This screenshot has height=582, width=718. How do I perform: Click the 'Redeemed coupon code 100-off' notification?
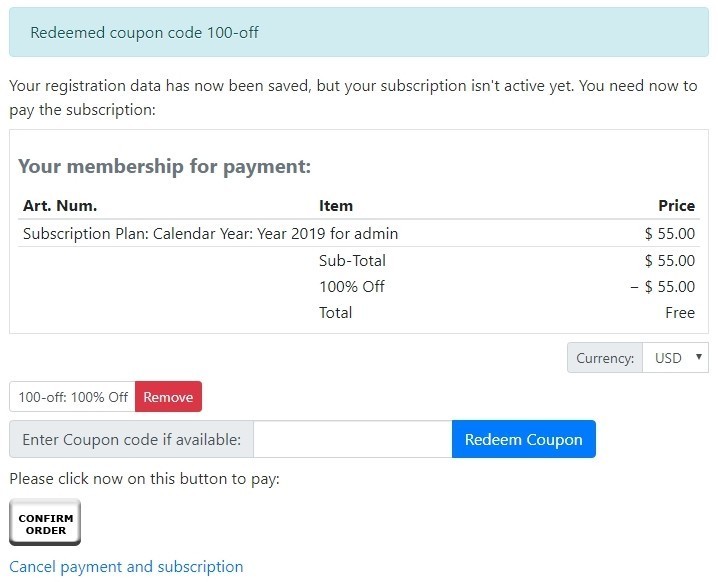[x=359, y=32]
